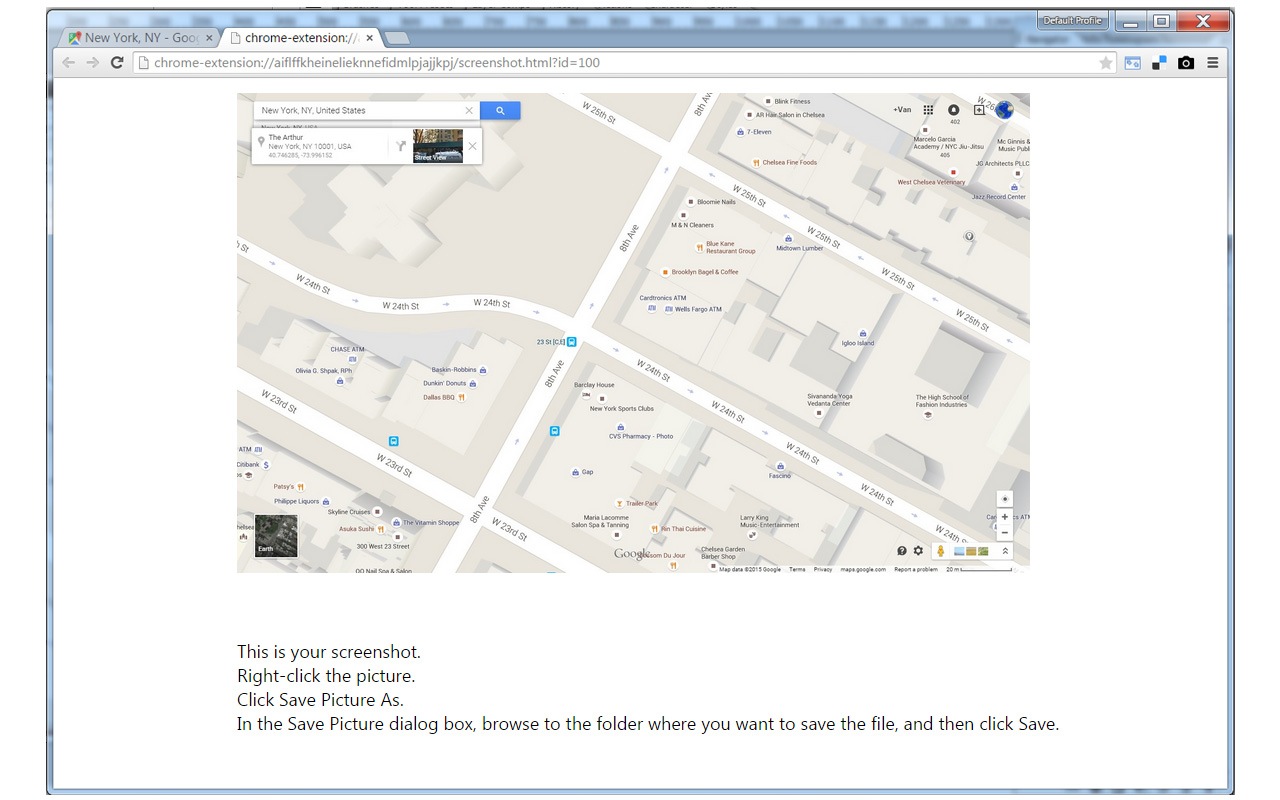Open the Default Profile switcher
Image resolution: width=1280 pixels, height=800 pixels.
[1074, 21]
